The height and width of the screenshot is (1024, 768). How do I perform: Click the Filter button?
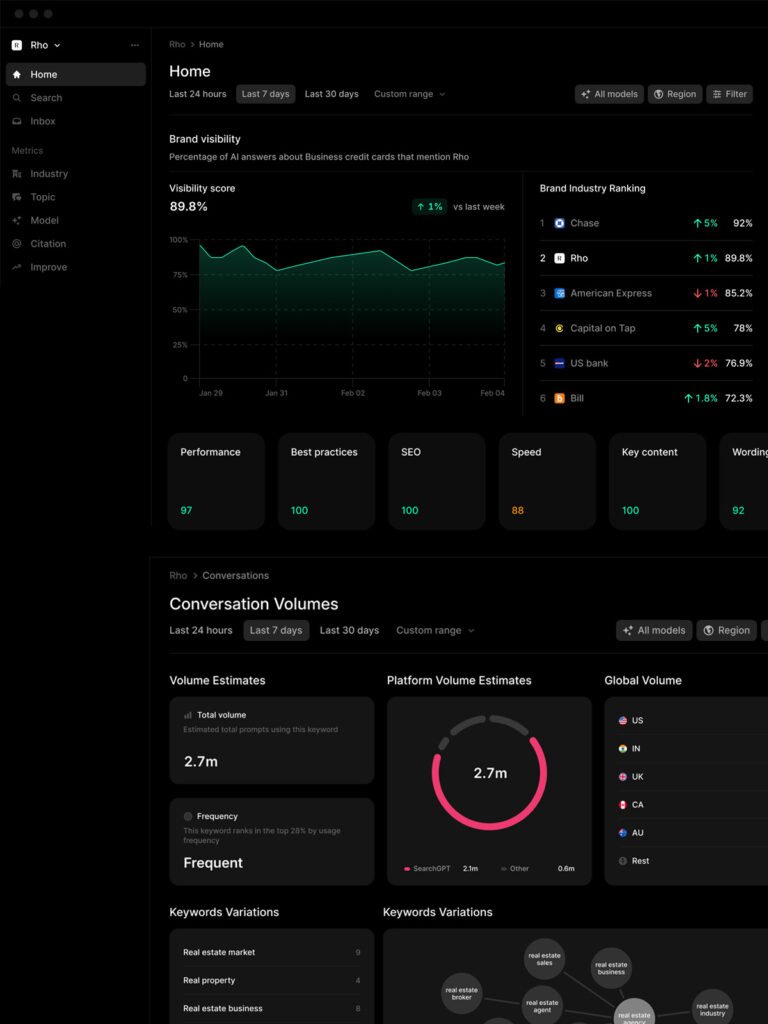click(729, 94)
